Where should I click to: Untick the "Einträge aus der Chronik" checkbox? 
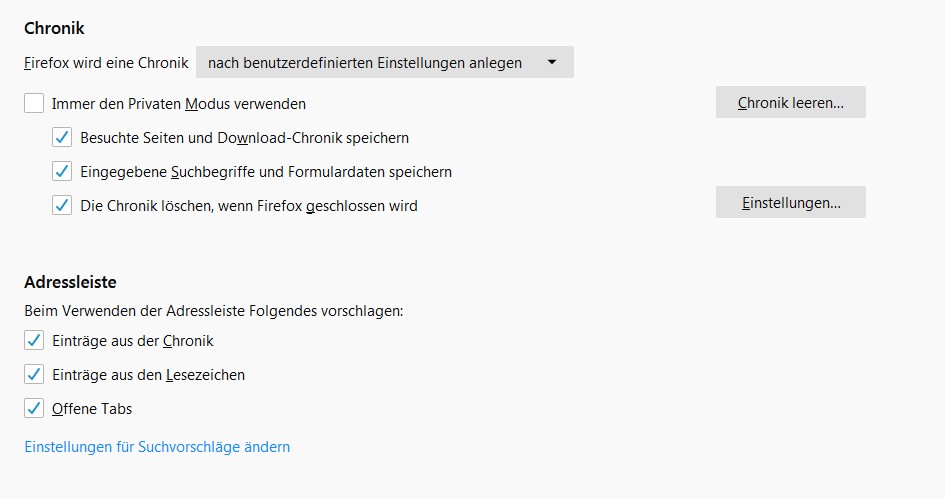[34, 340]
